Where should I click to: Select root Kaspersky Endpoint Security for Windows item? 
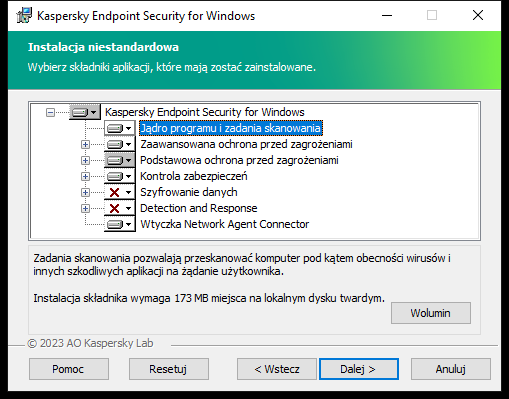(x=205, y=112)
